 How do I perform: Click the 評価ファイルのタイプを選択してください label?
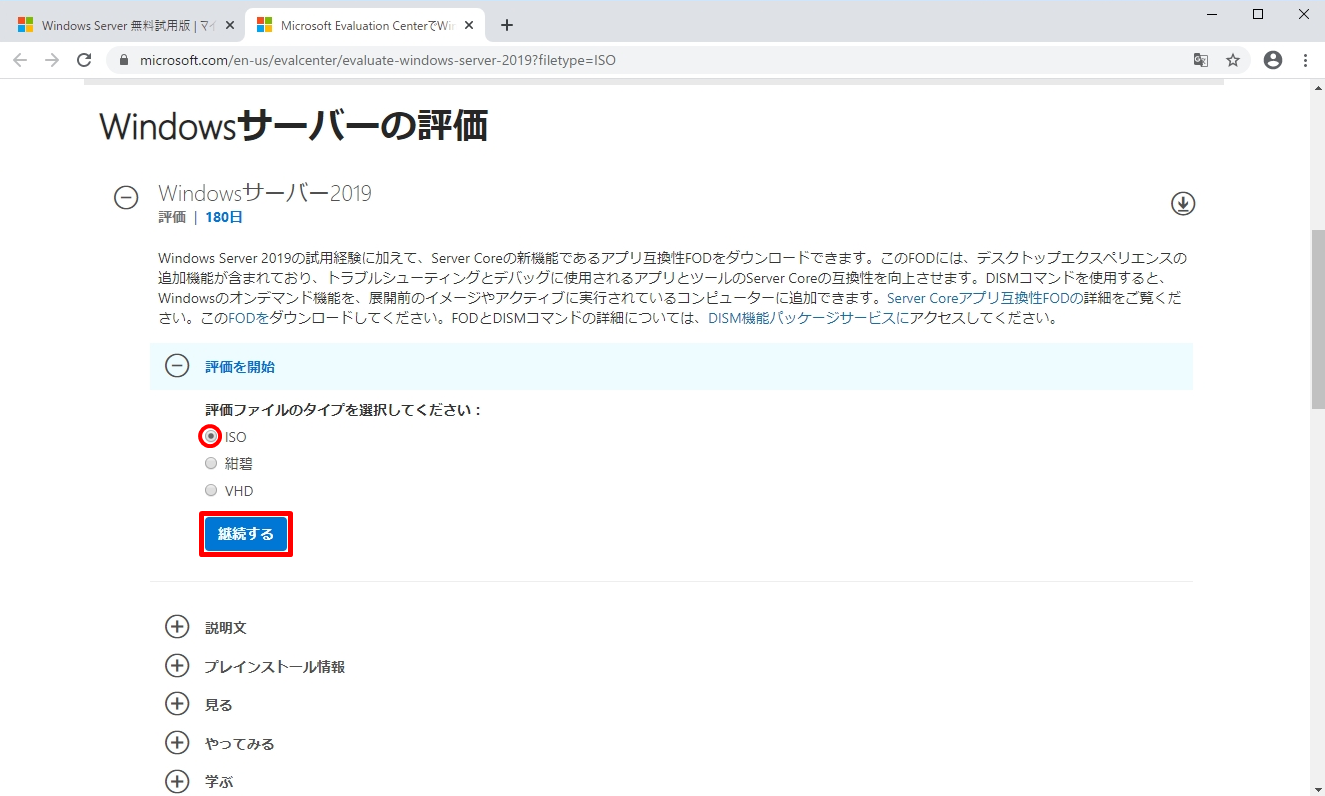(x=344, y=410)
